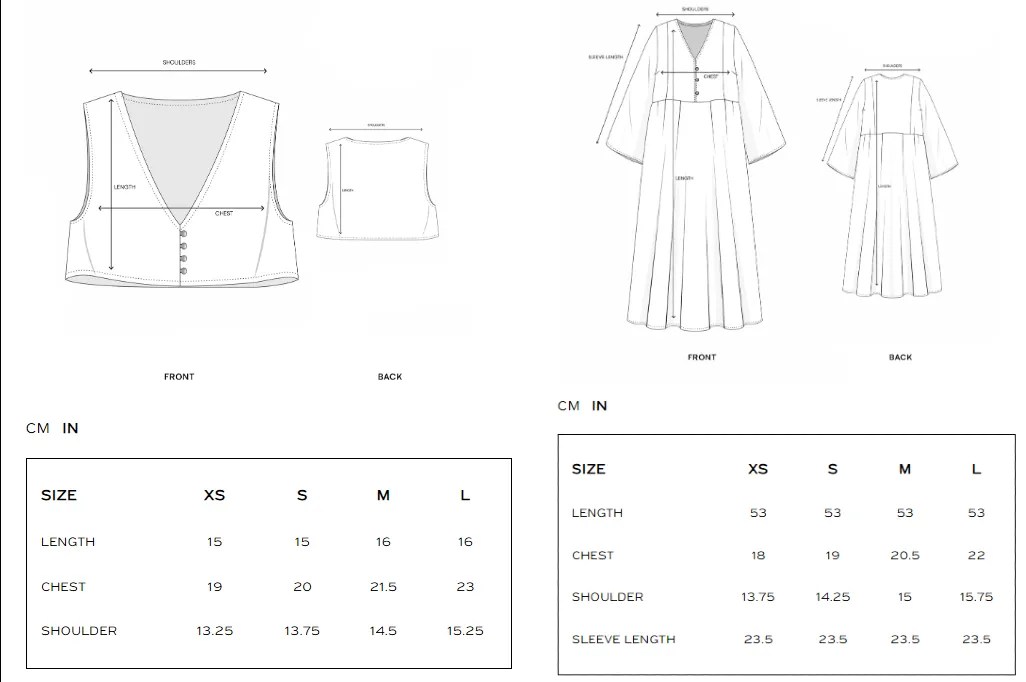The width and height of the screenshot is (1026, 682).
Task: Click the 20.5 chest value in the dress table
Action: click(905, 555)
